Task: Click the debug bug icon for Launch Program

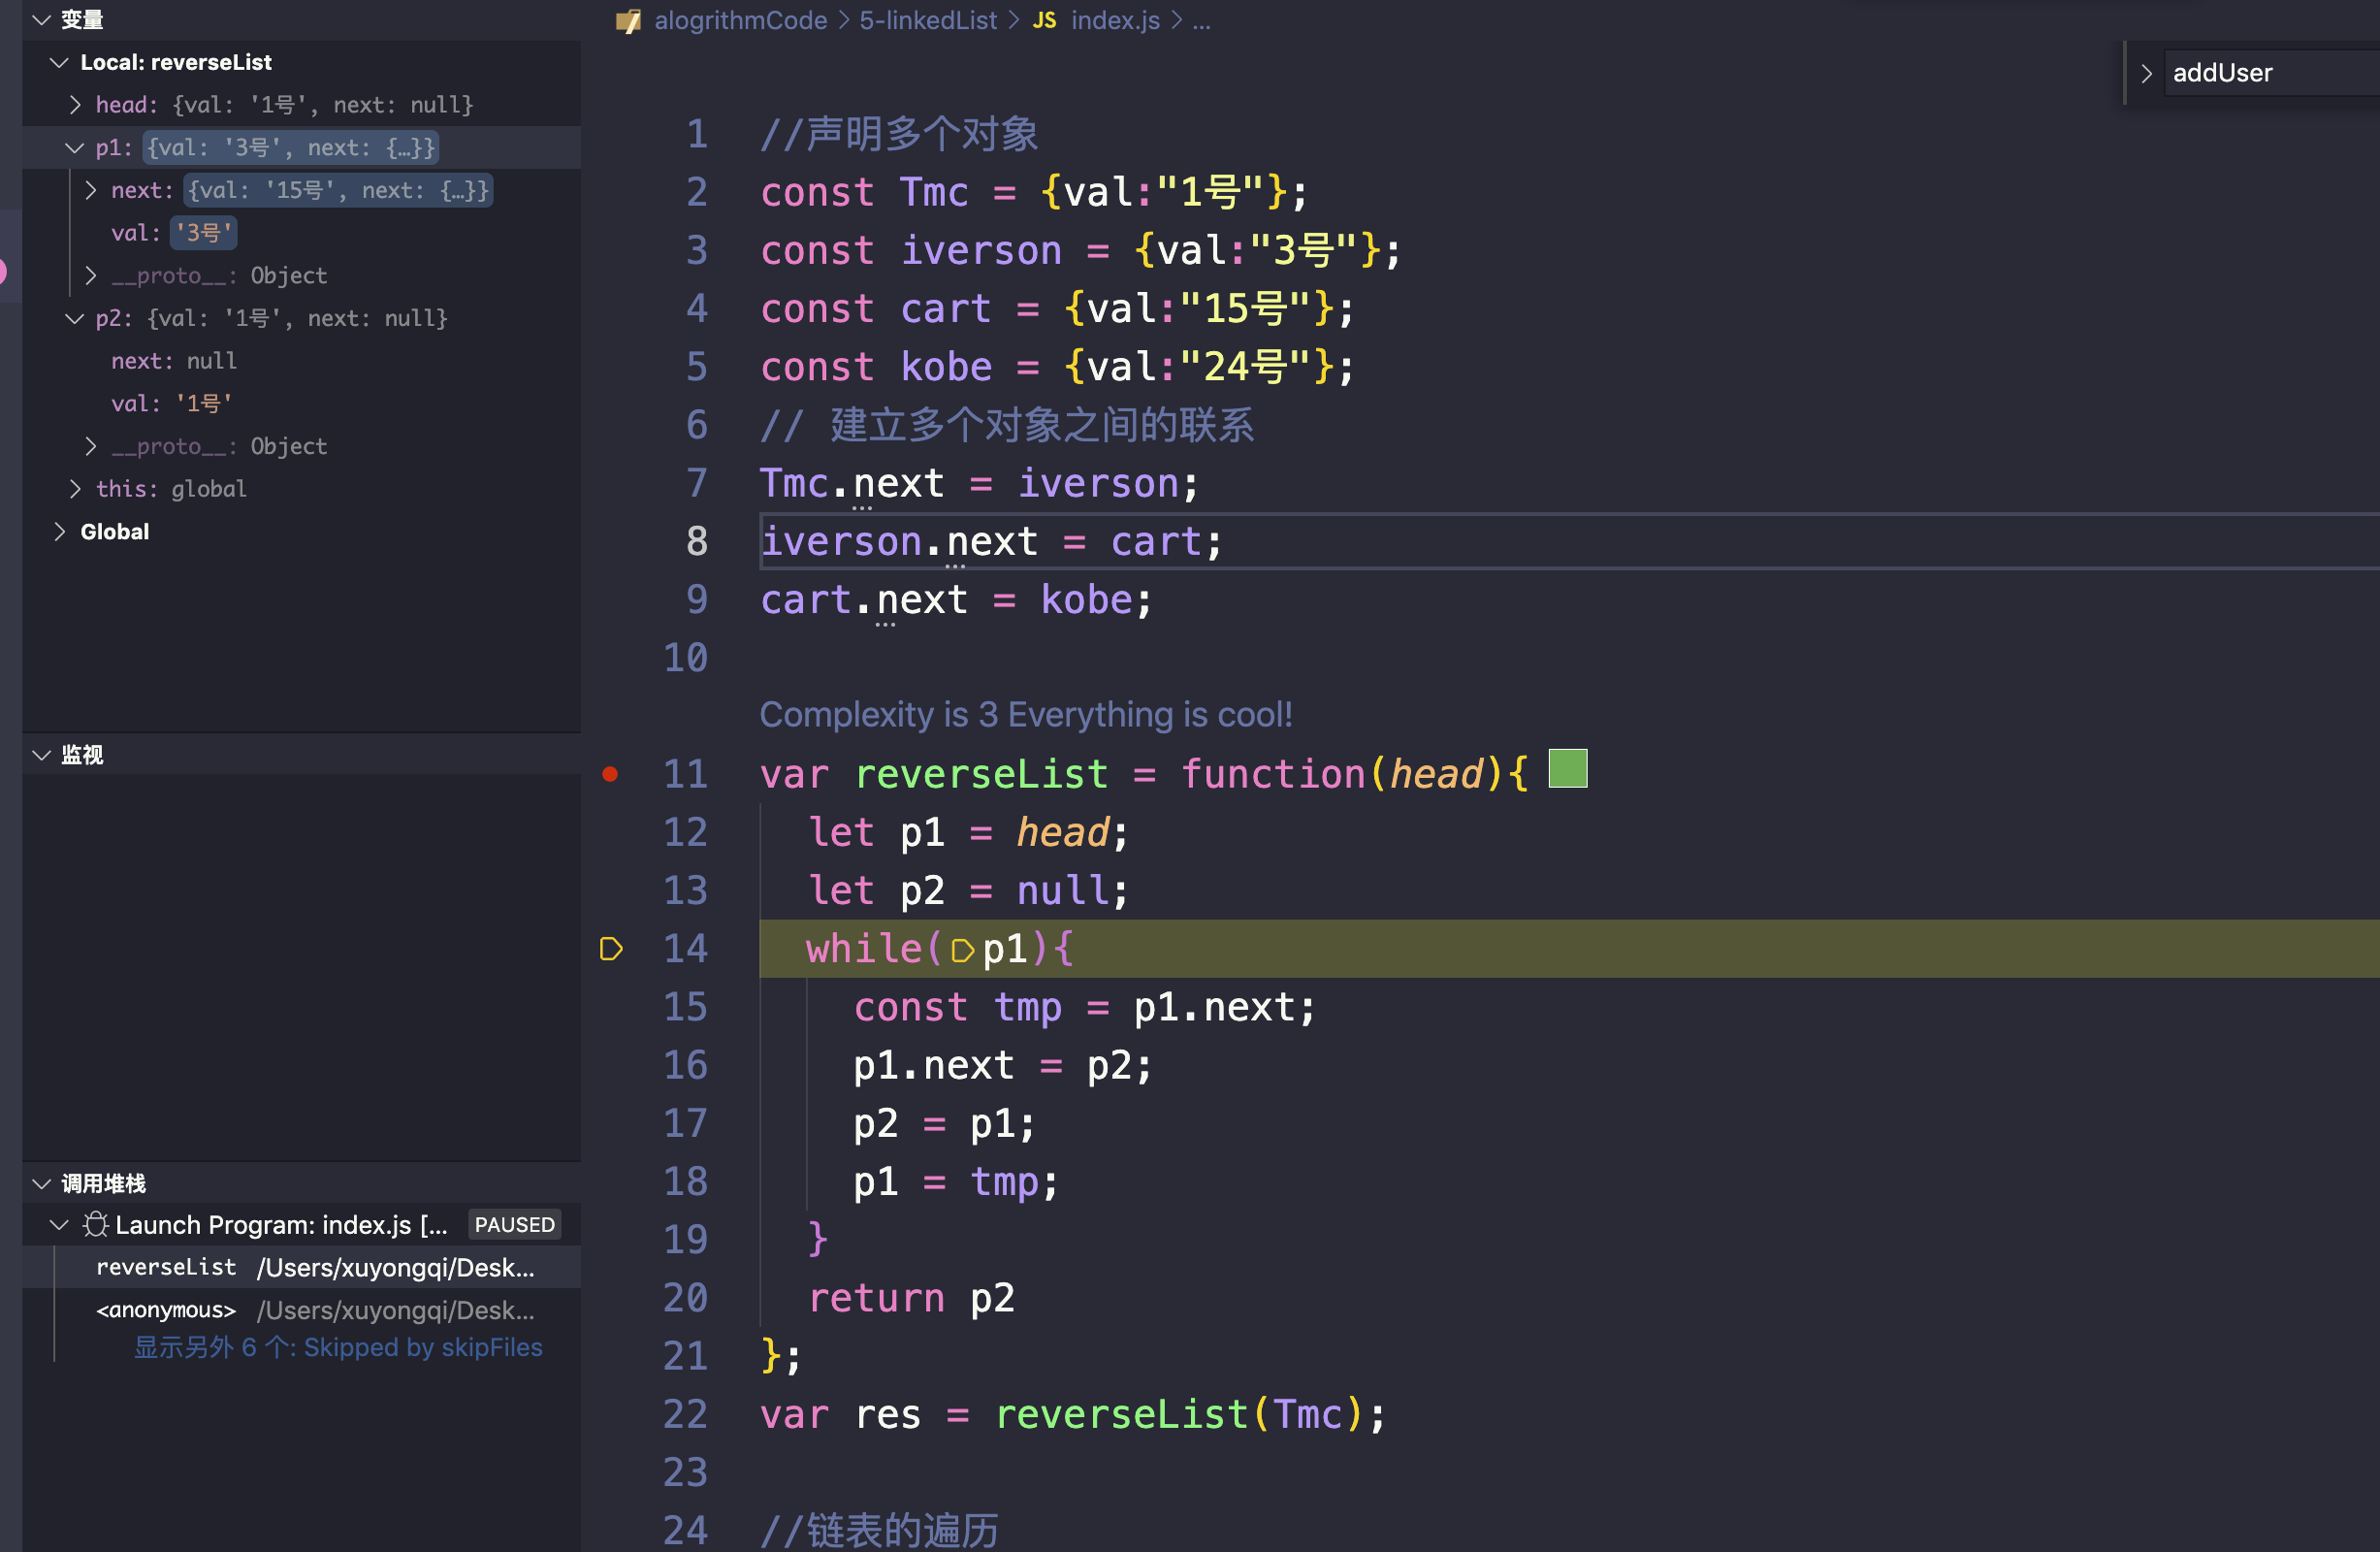Action: click(95, 1225)
